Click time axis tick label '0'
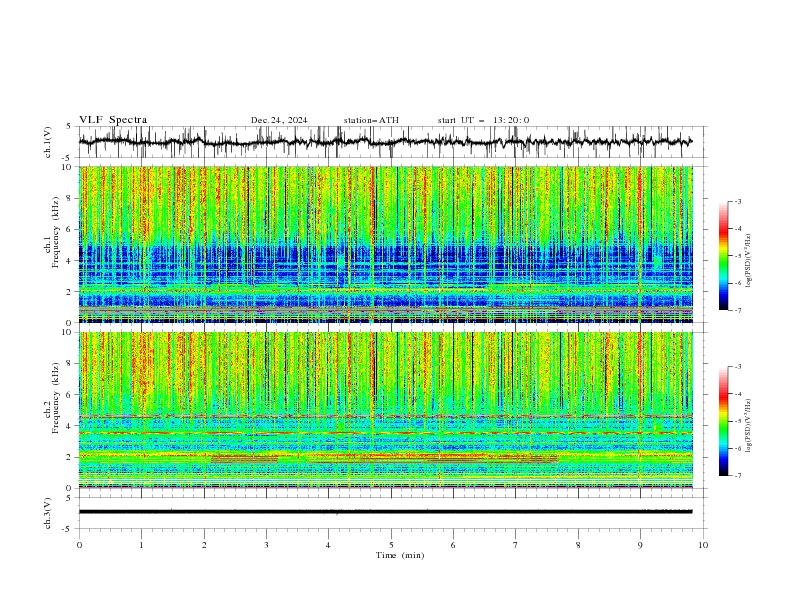Viewport: 792px width, 612px height. (79, 545)
